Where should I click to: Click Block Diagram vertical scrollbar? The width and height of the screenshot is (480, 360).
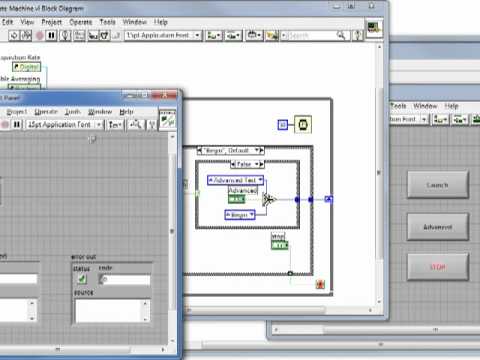[x=379, y=173]
